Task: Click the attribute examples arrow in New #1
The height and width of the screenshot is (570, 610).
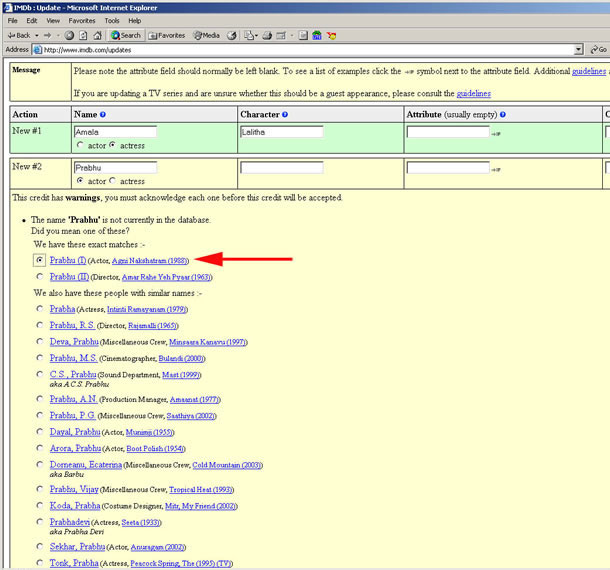Action: click(x=496, y=134)
